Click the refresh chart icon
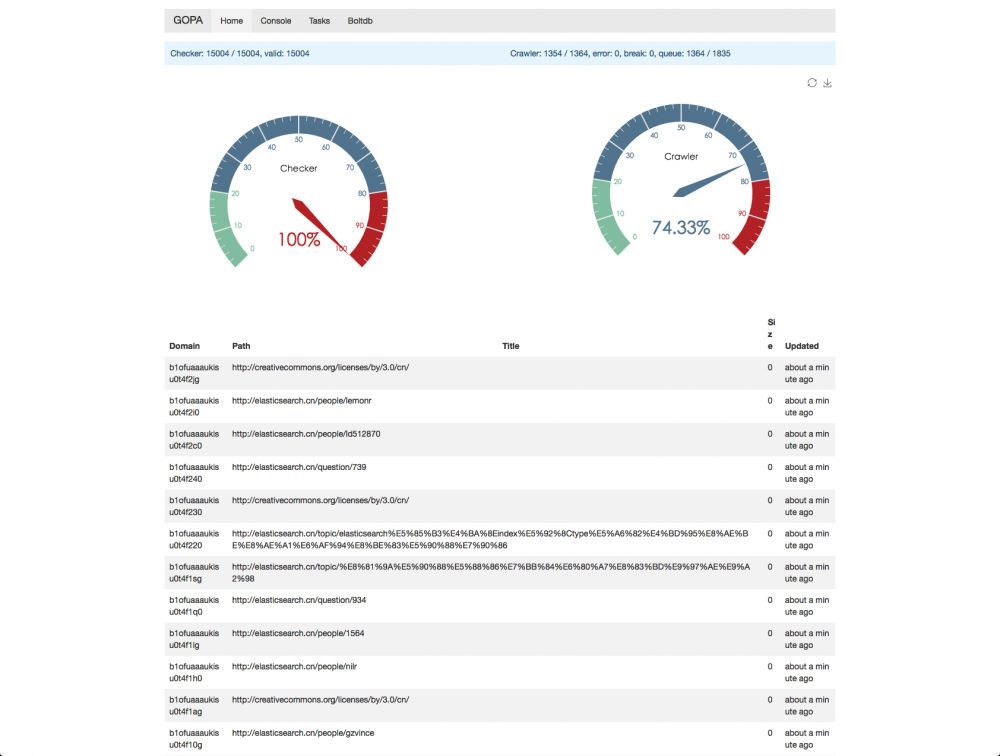The width and height of the screenshot is (1000, 756). click(812, 83)
